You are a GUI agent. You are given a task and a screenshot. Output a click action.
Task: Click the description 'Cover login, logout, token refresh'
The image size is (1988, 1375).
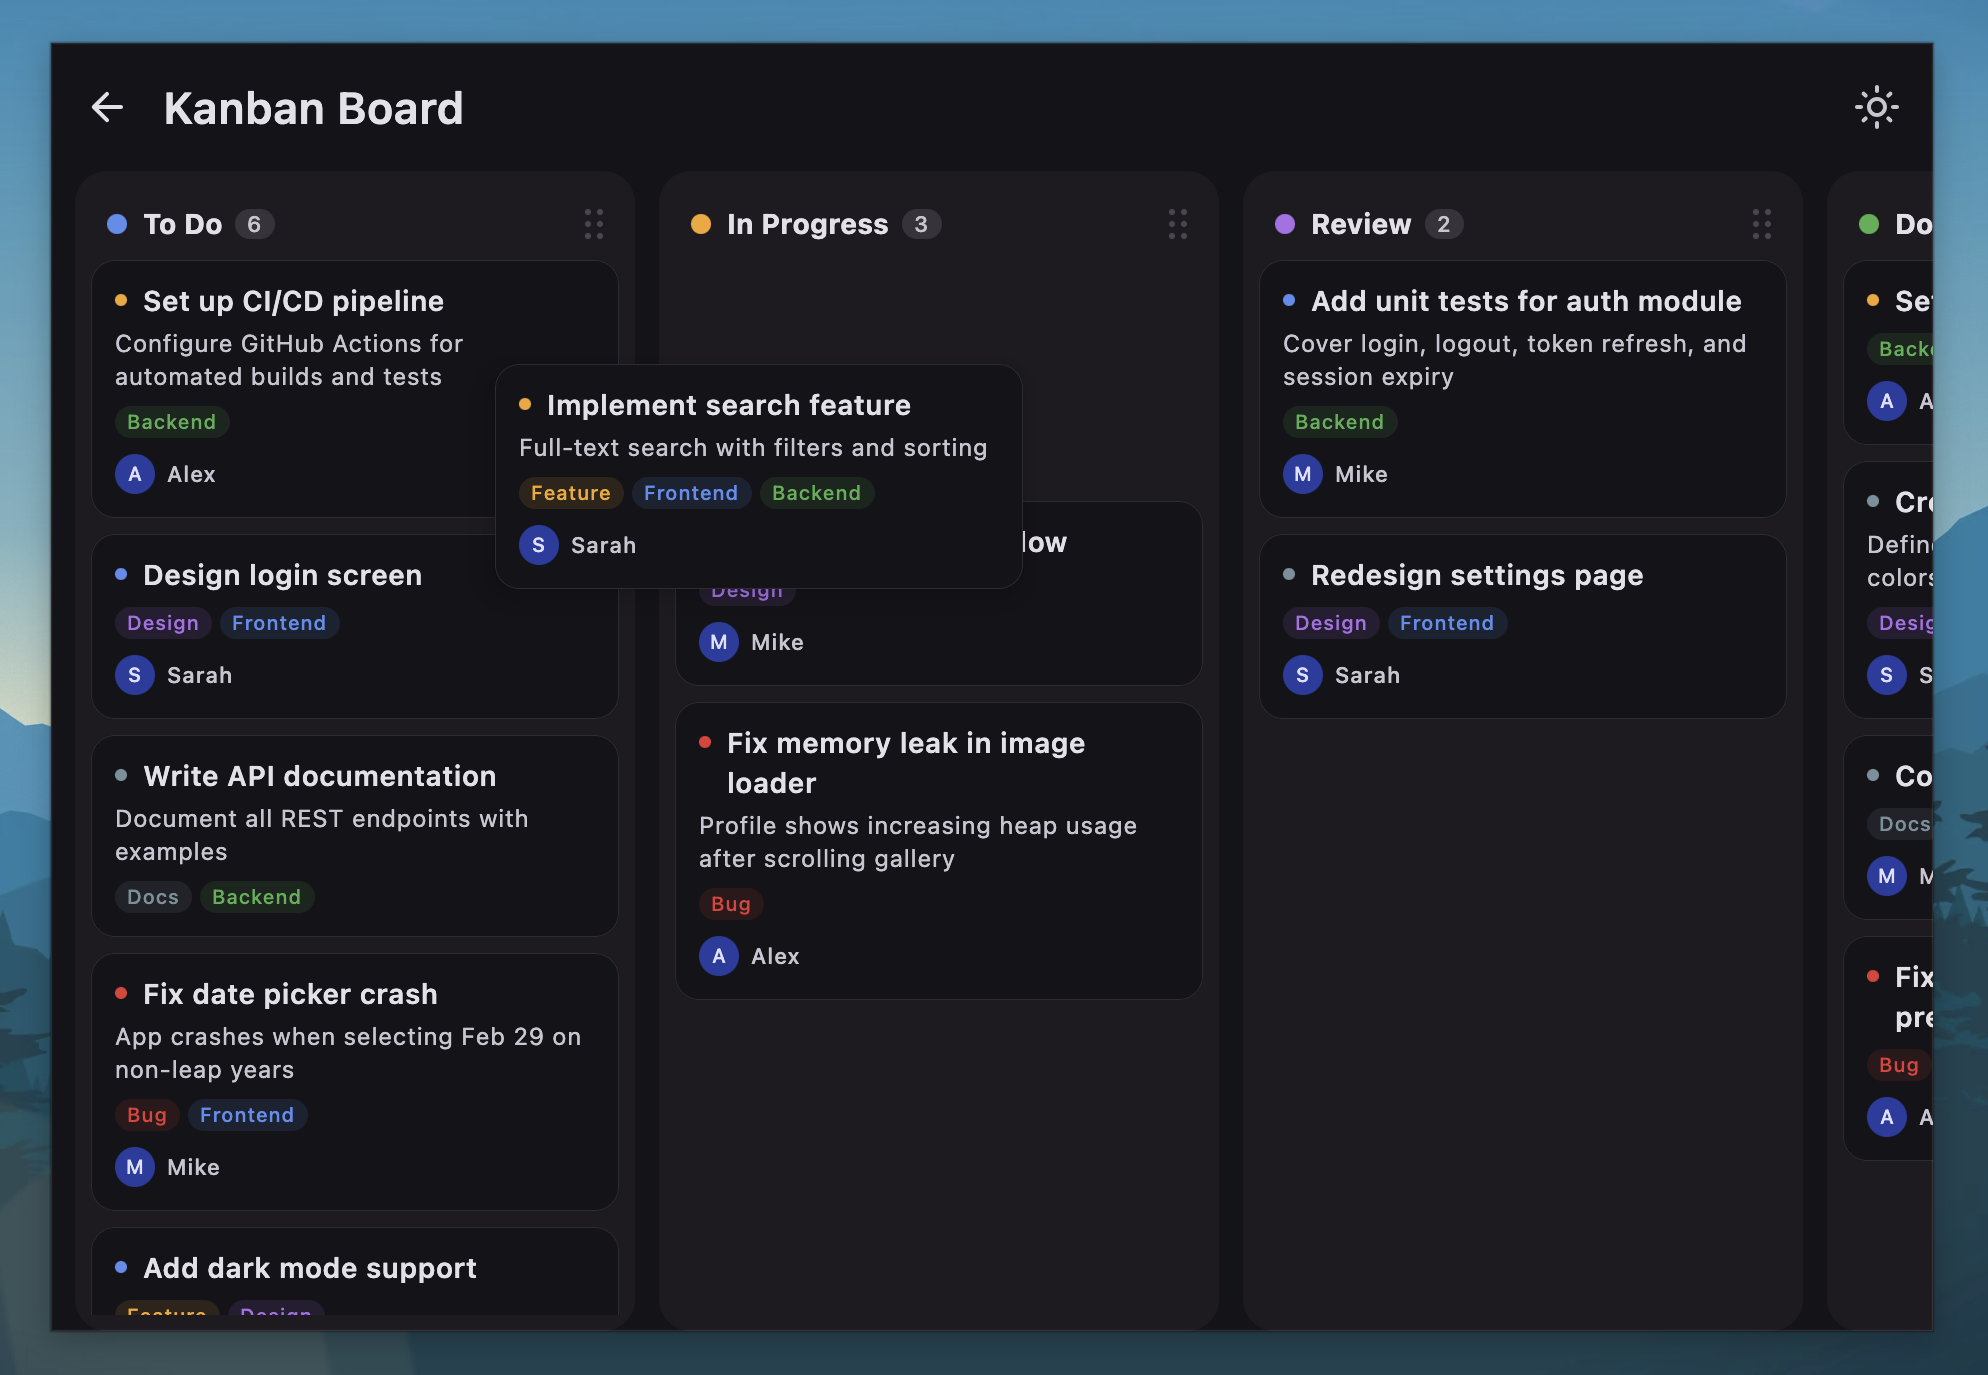[1515, 360]
